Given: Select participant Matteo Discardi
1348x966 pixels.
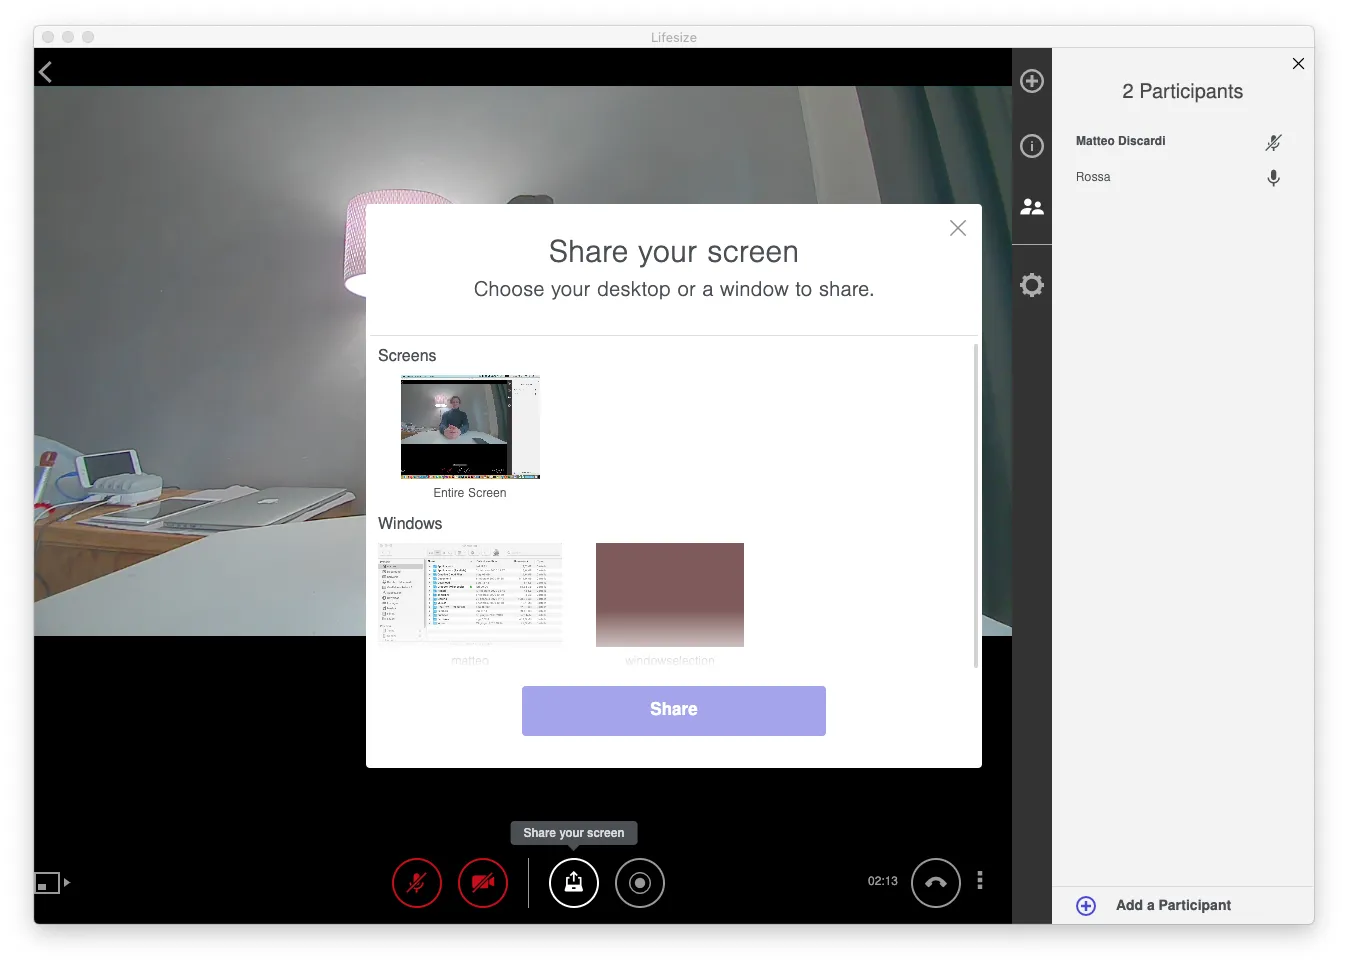Looking at the screenshot, I should pyautogui.click(x=1120, y=141).
